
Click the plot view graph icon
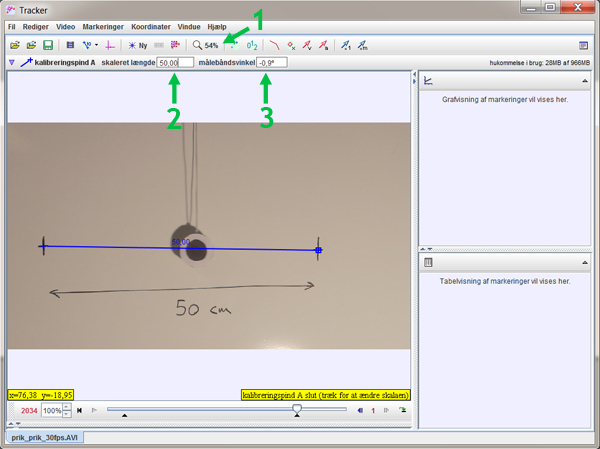428,81
